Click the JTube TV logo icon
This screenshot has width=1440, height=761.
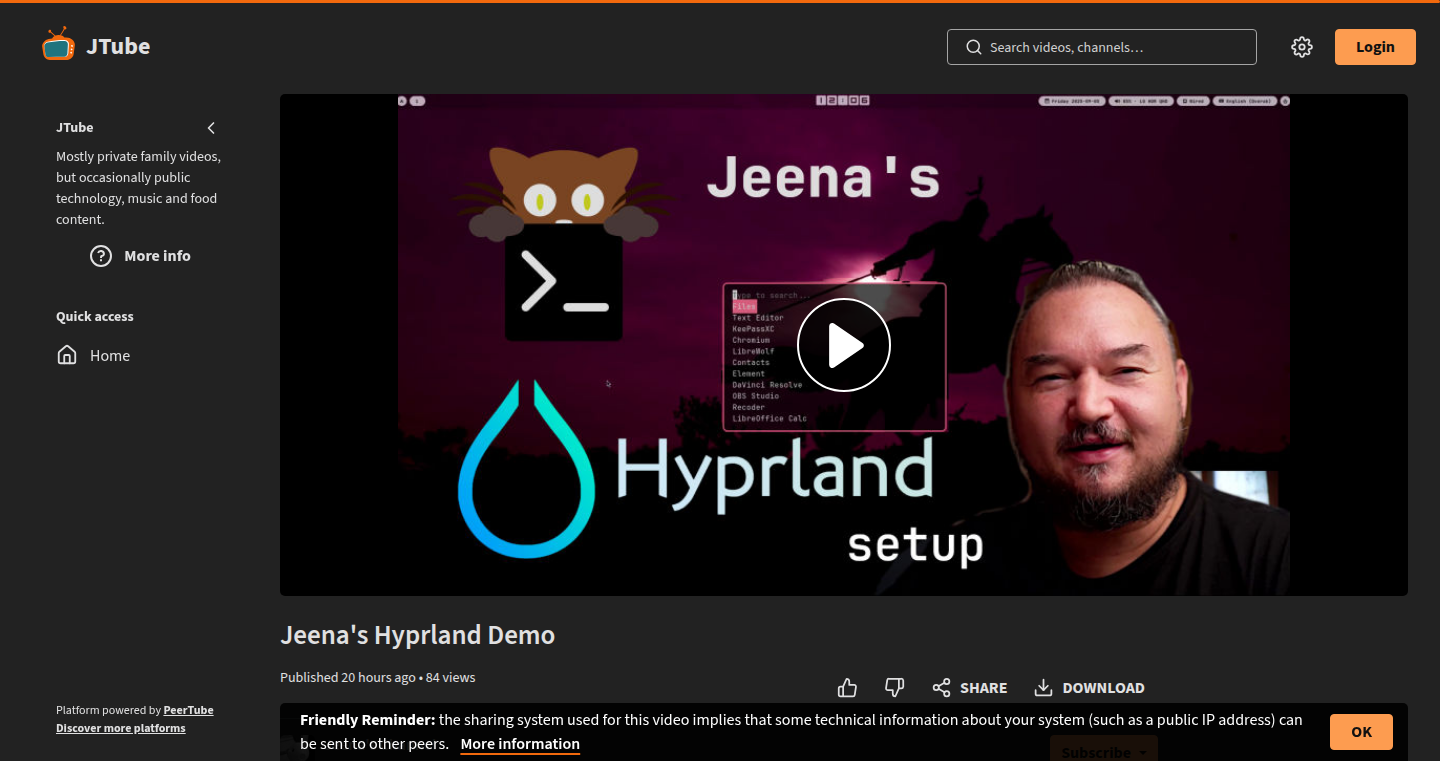pyautogui.click(x=58, y=44)
